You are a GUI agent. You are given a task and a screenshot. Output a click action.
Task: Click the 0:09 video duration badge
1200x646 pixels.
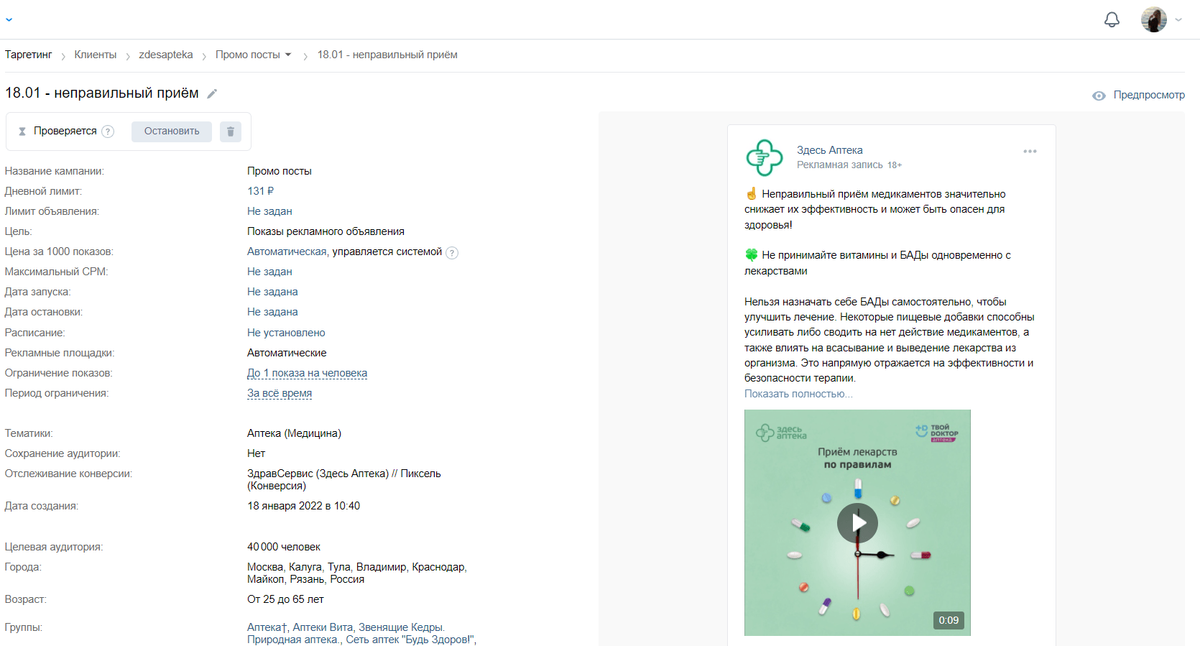[x=948, y=620]
